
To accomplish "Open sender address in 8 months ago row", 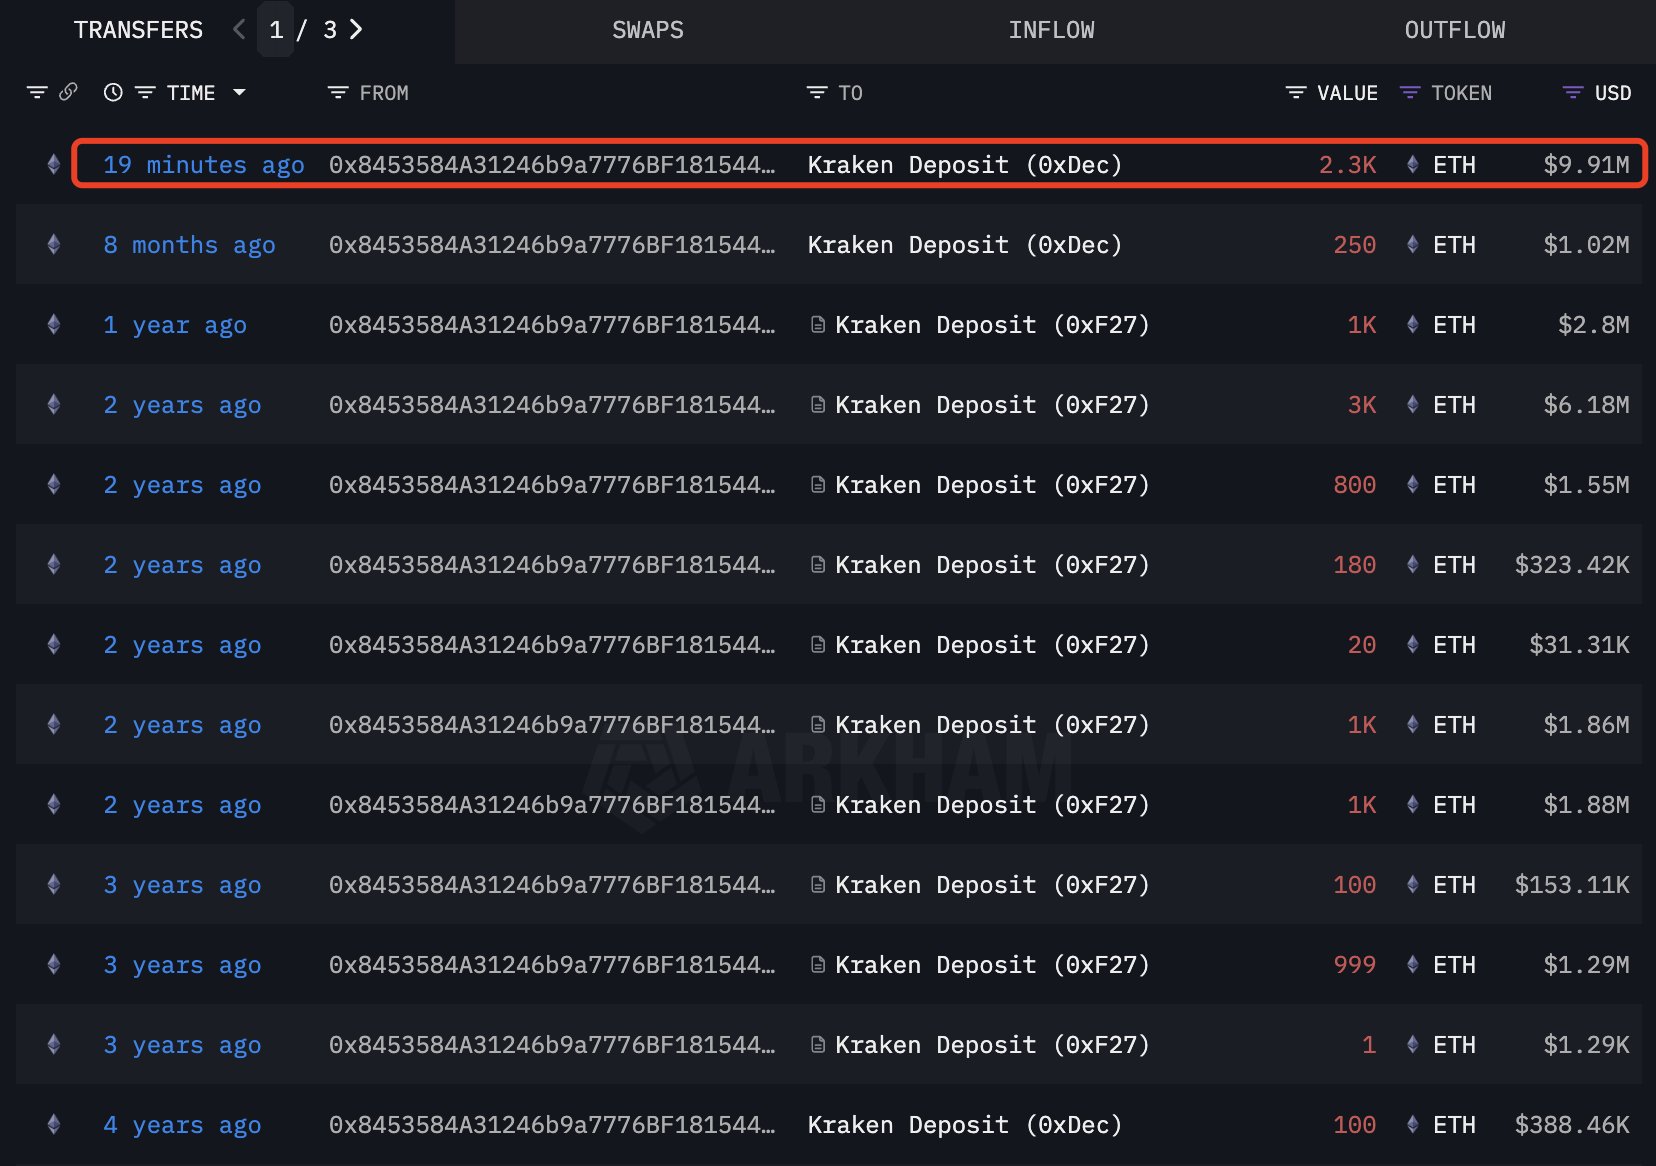I will [552, 245].
